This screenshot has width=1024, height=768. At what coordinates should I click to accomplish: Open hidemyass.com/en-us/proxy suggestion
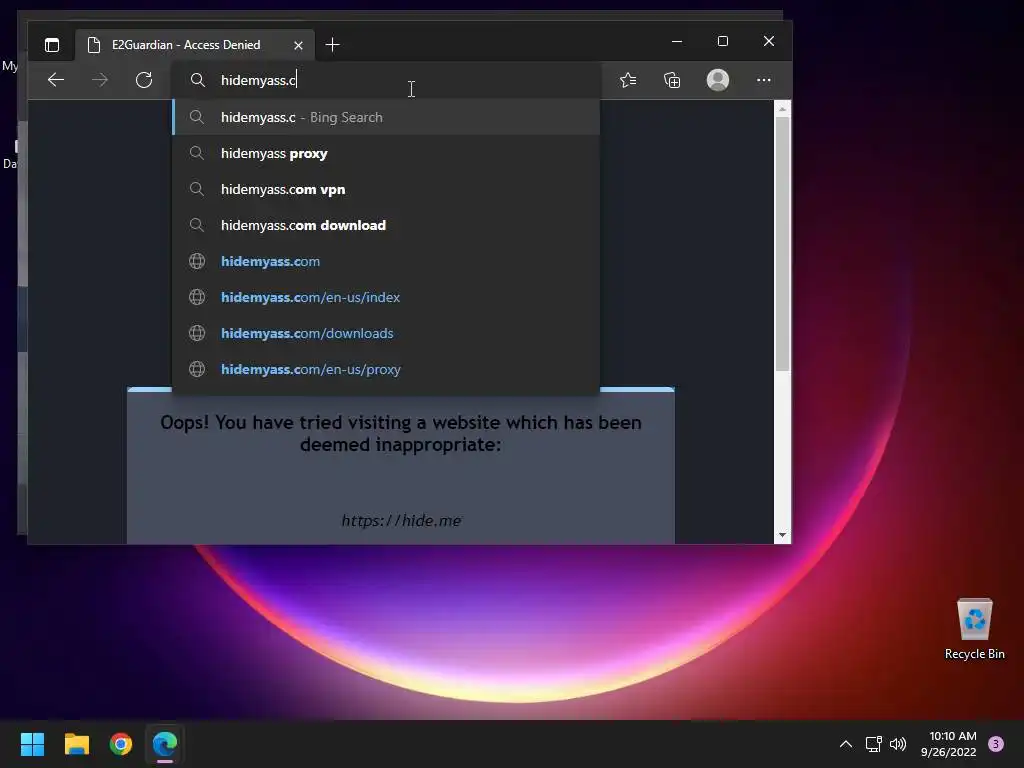point(386,369)
